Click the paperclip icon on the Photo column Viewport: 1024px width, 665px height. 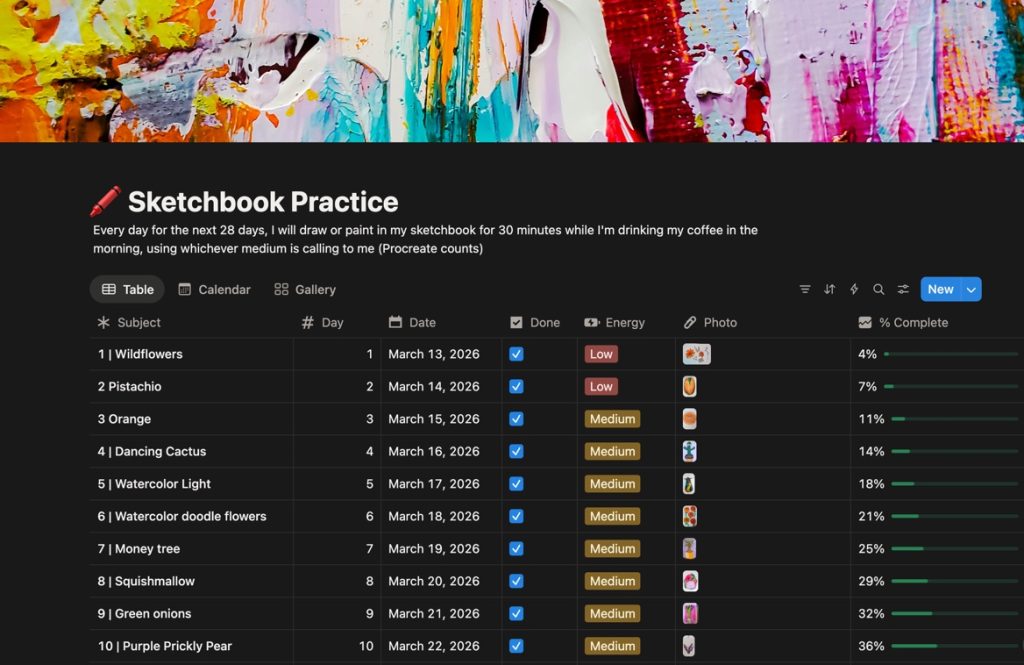point(688,322)
